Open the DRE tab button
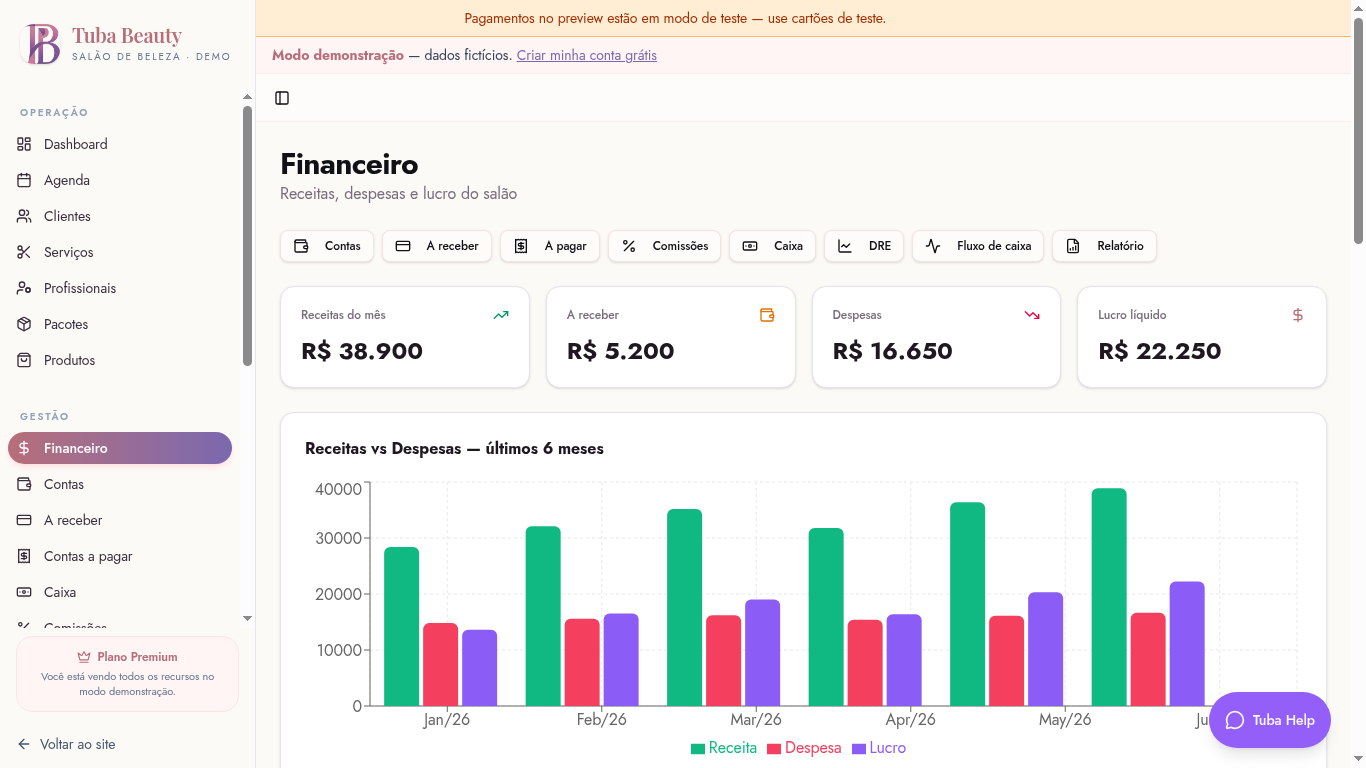The width and height of the screenshot is (1366, 768). click(864, 246)
